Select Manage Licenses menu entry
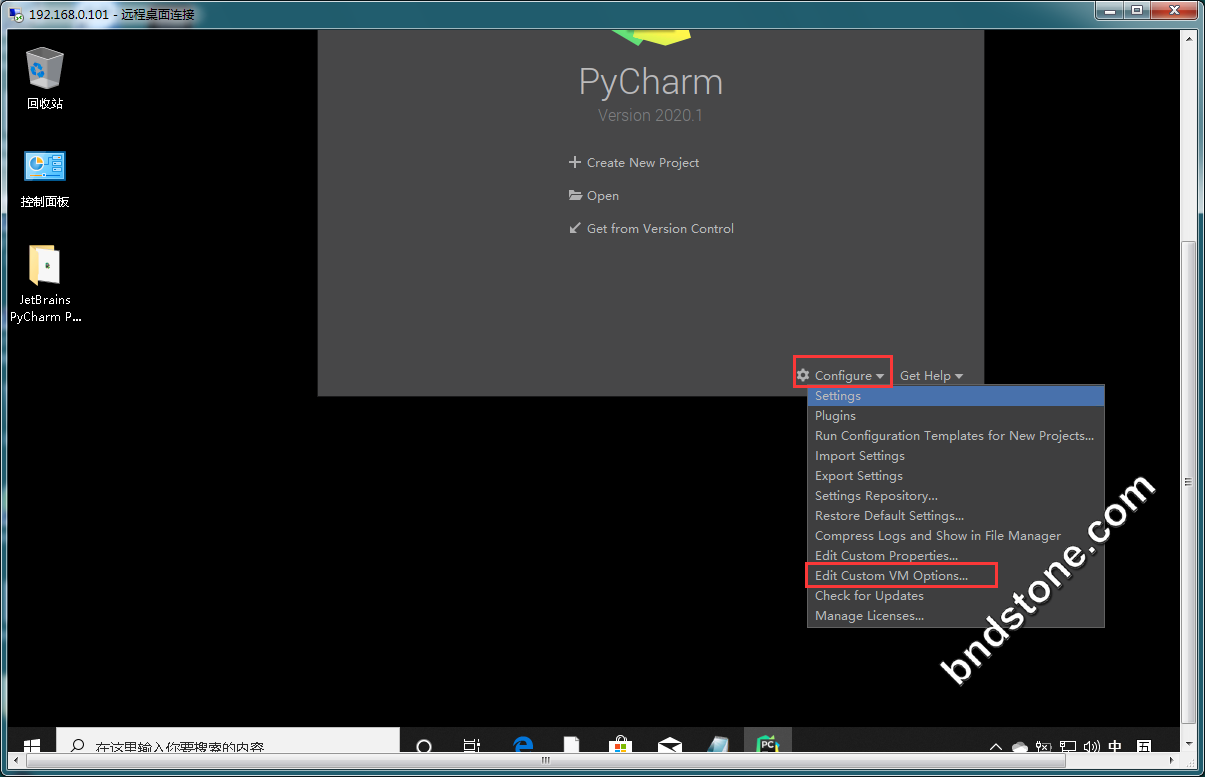 point(869,616)
